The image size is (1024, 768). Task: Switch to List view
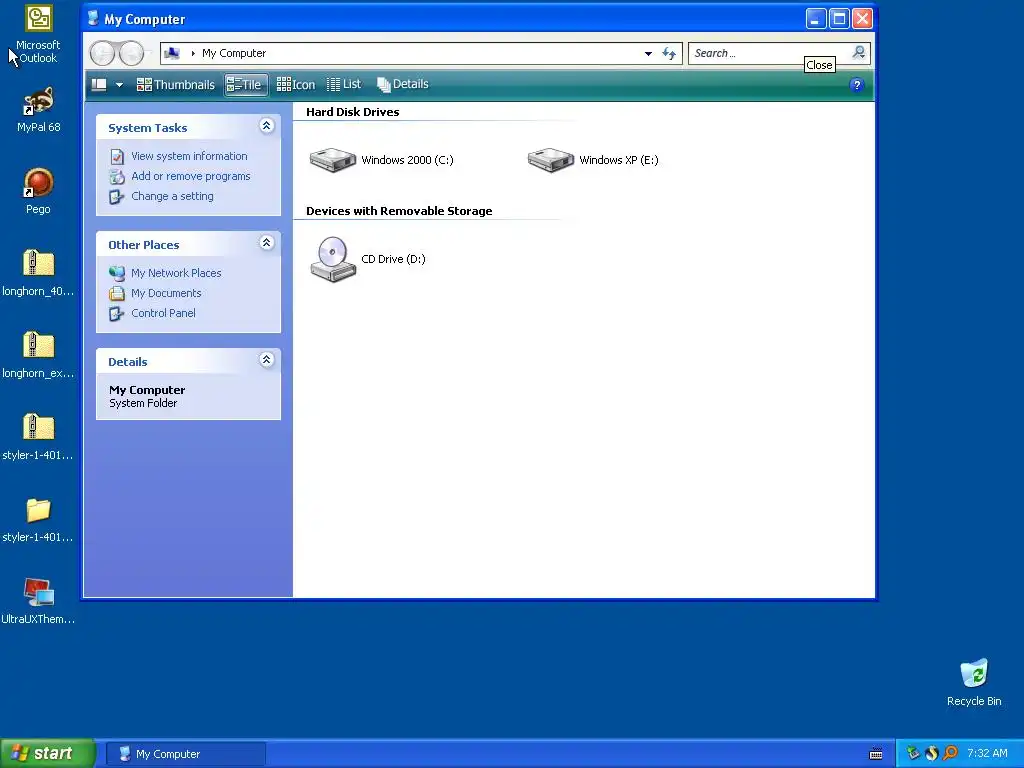click(x=344, y=84)
